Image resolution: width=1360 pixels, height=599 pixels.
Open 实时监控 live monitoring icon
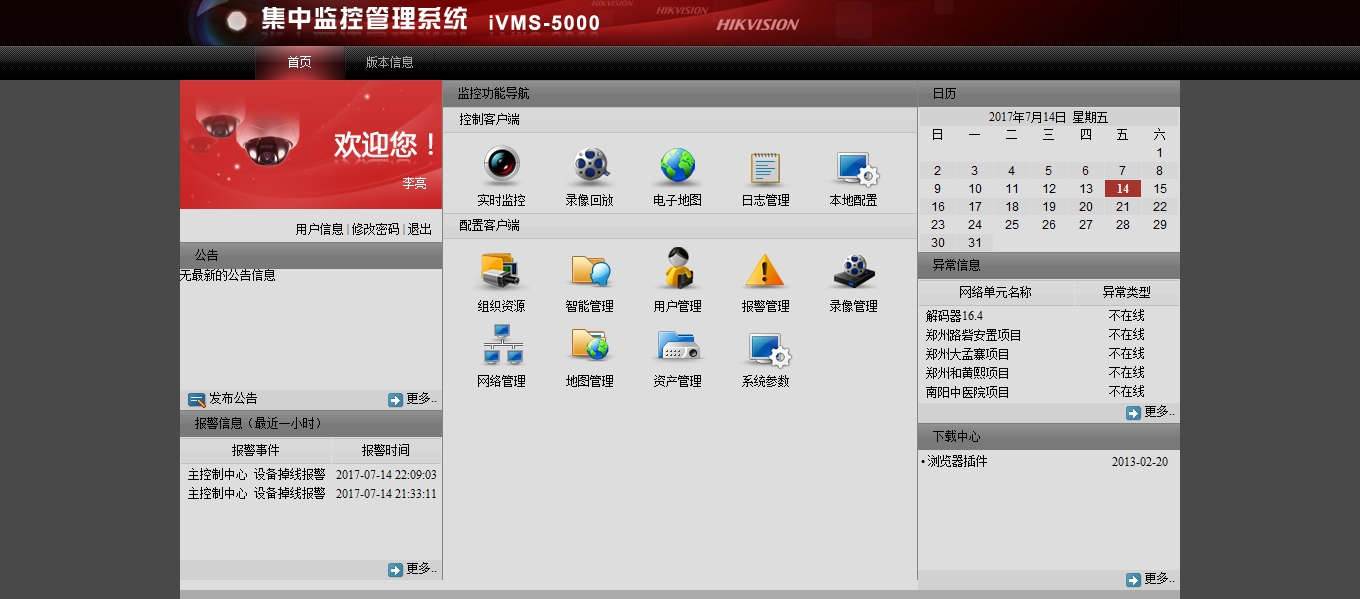pos(502,166)
